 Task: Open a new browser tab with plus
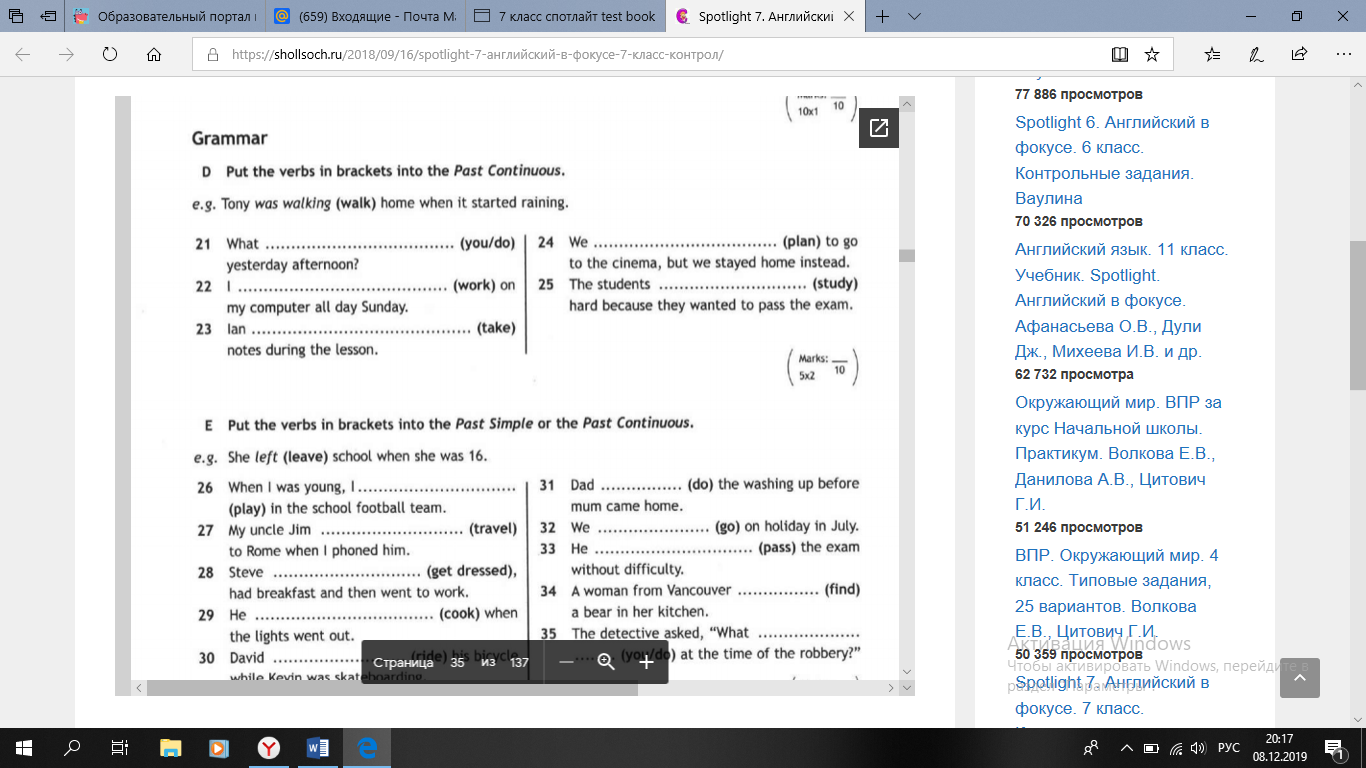click(x=882, y=17)
